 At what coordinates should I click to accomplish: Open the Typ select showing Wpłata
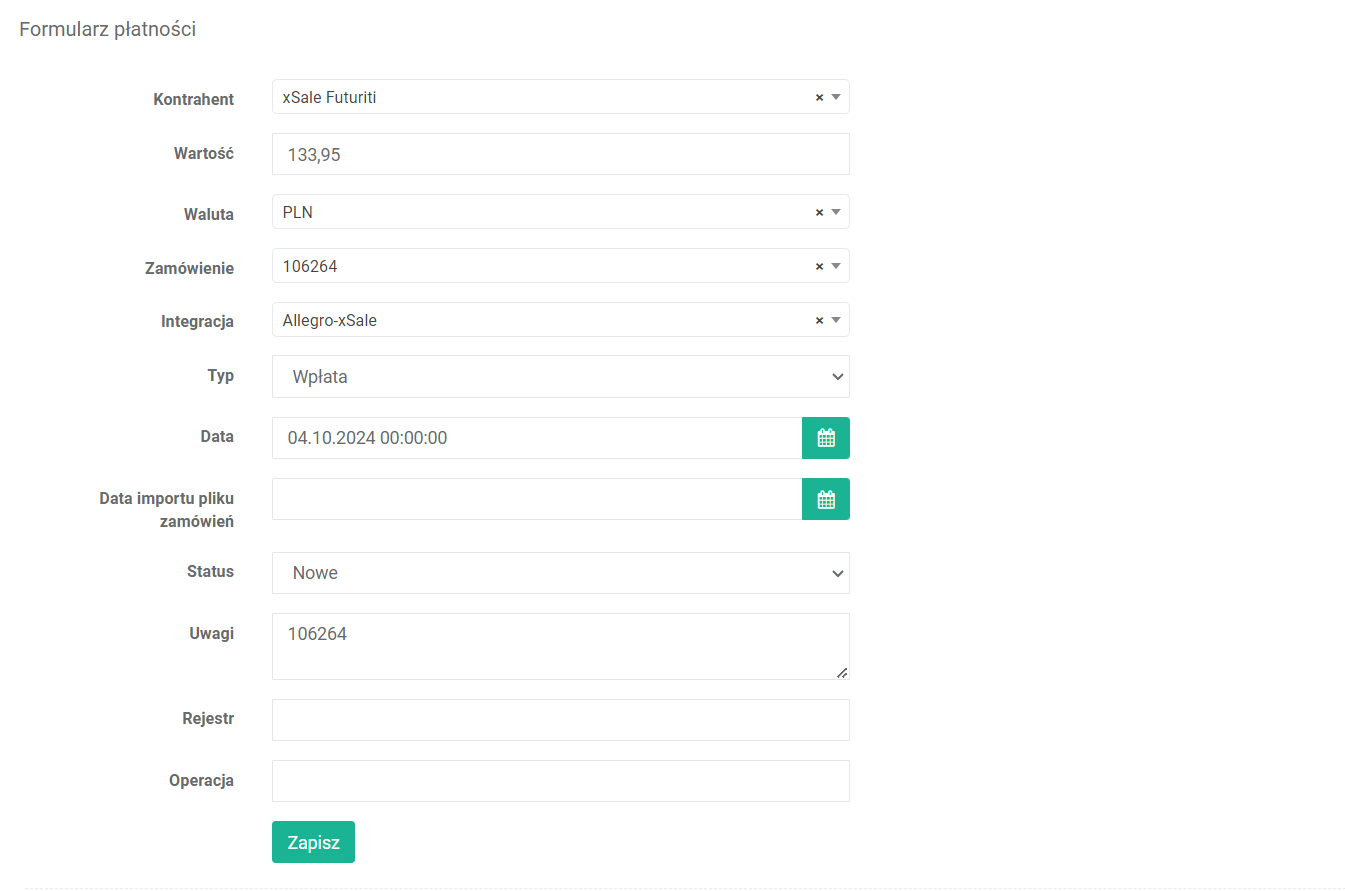(x=560, y=377)
